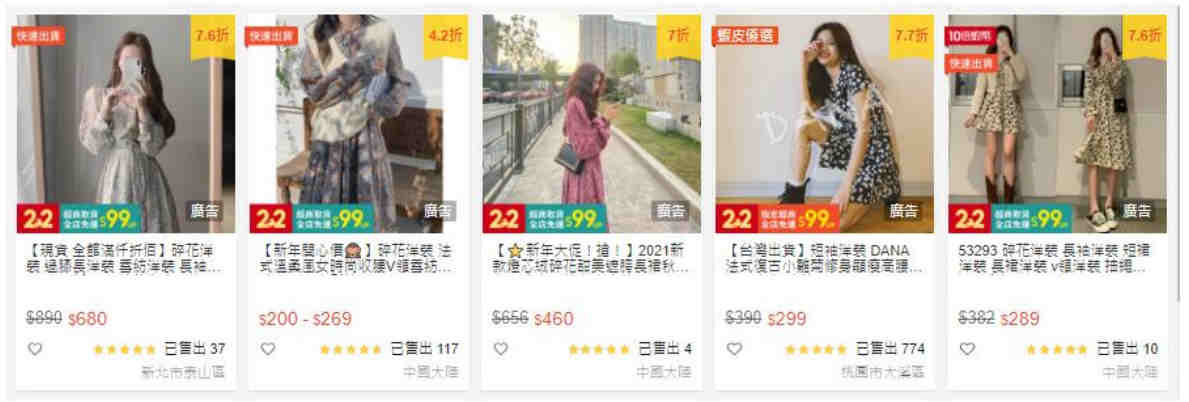Select the 7折 discount ribbon
This screenshot has height=402, width=1189.
[x=678, y=36]
